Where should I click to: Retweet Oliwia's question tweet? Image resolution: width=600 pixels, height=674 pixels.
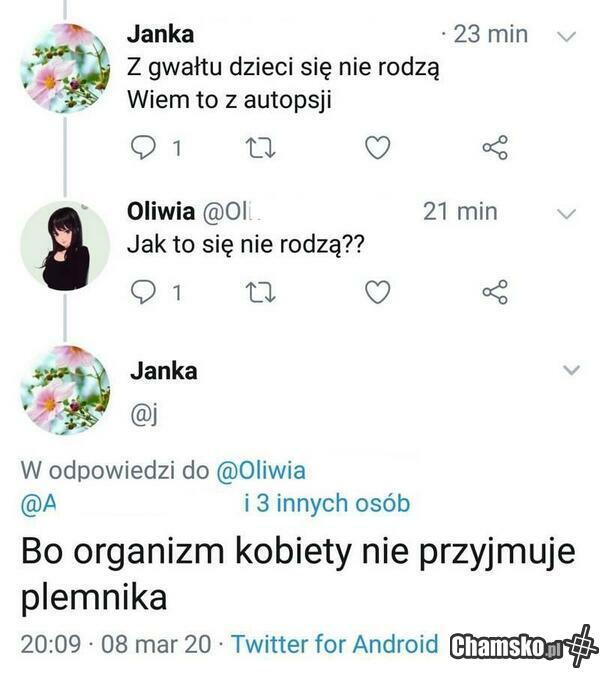pos(260,292)
